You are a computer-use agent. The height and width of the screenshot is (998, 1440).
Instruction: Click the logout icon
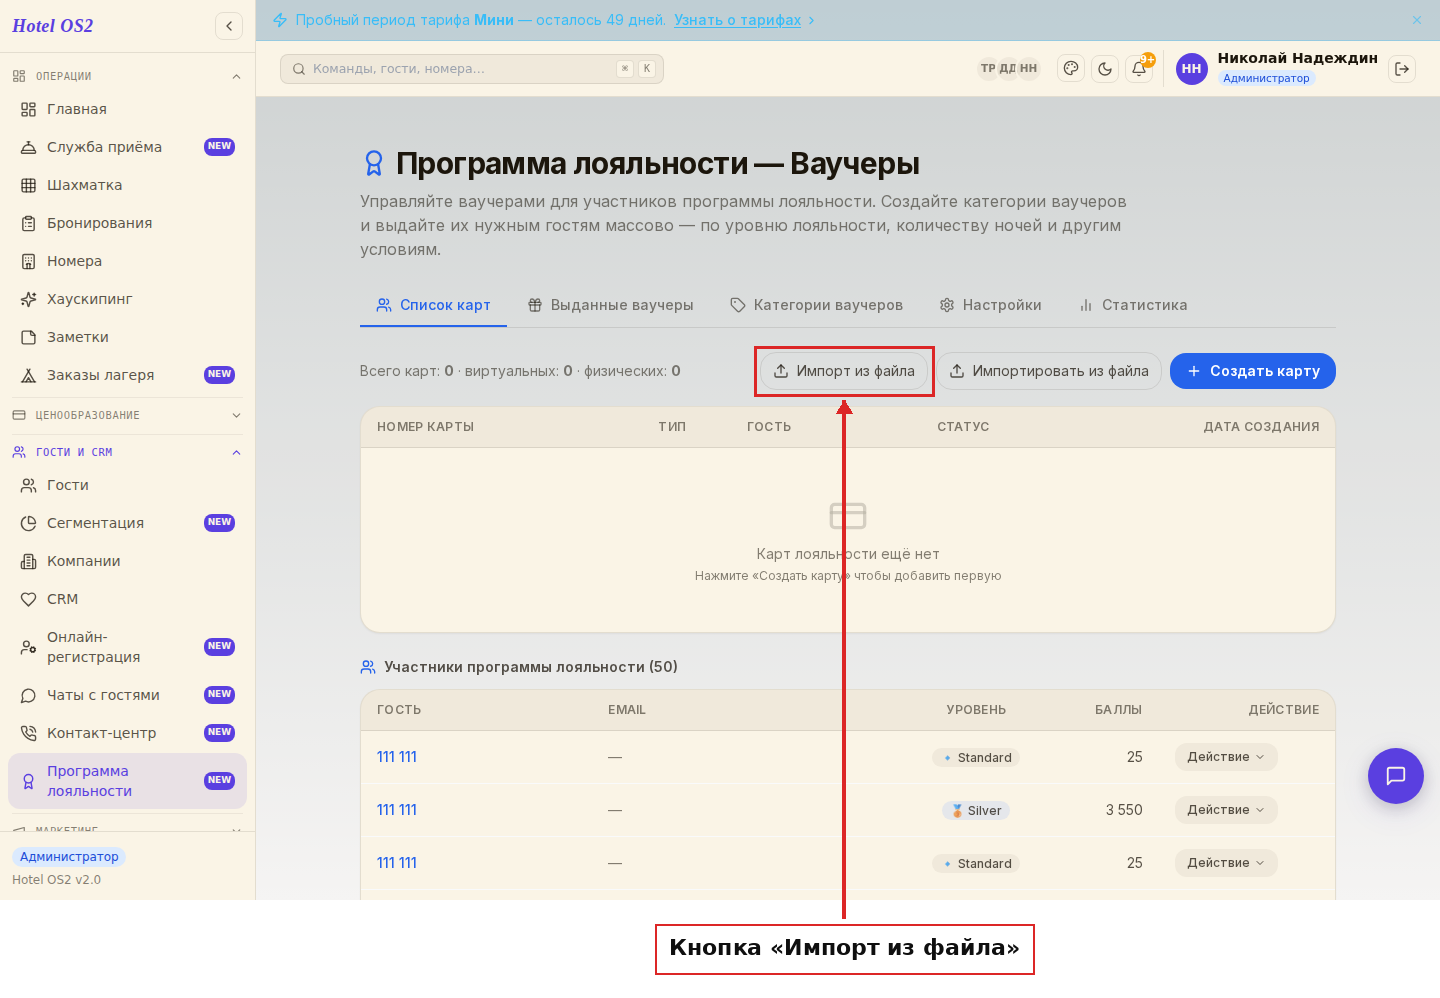[x=1402, y=69]
